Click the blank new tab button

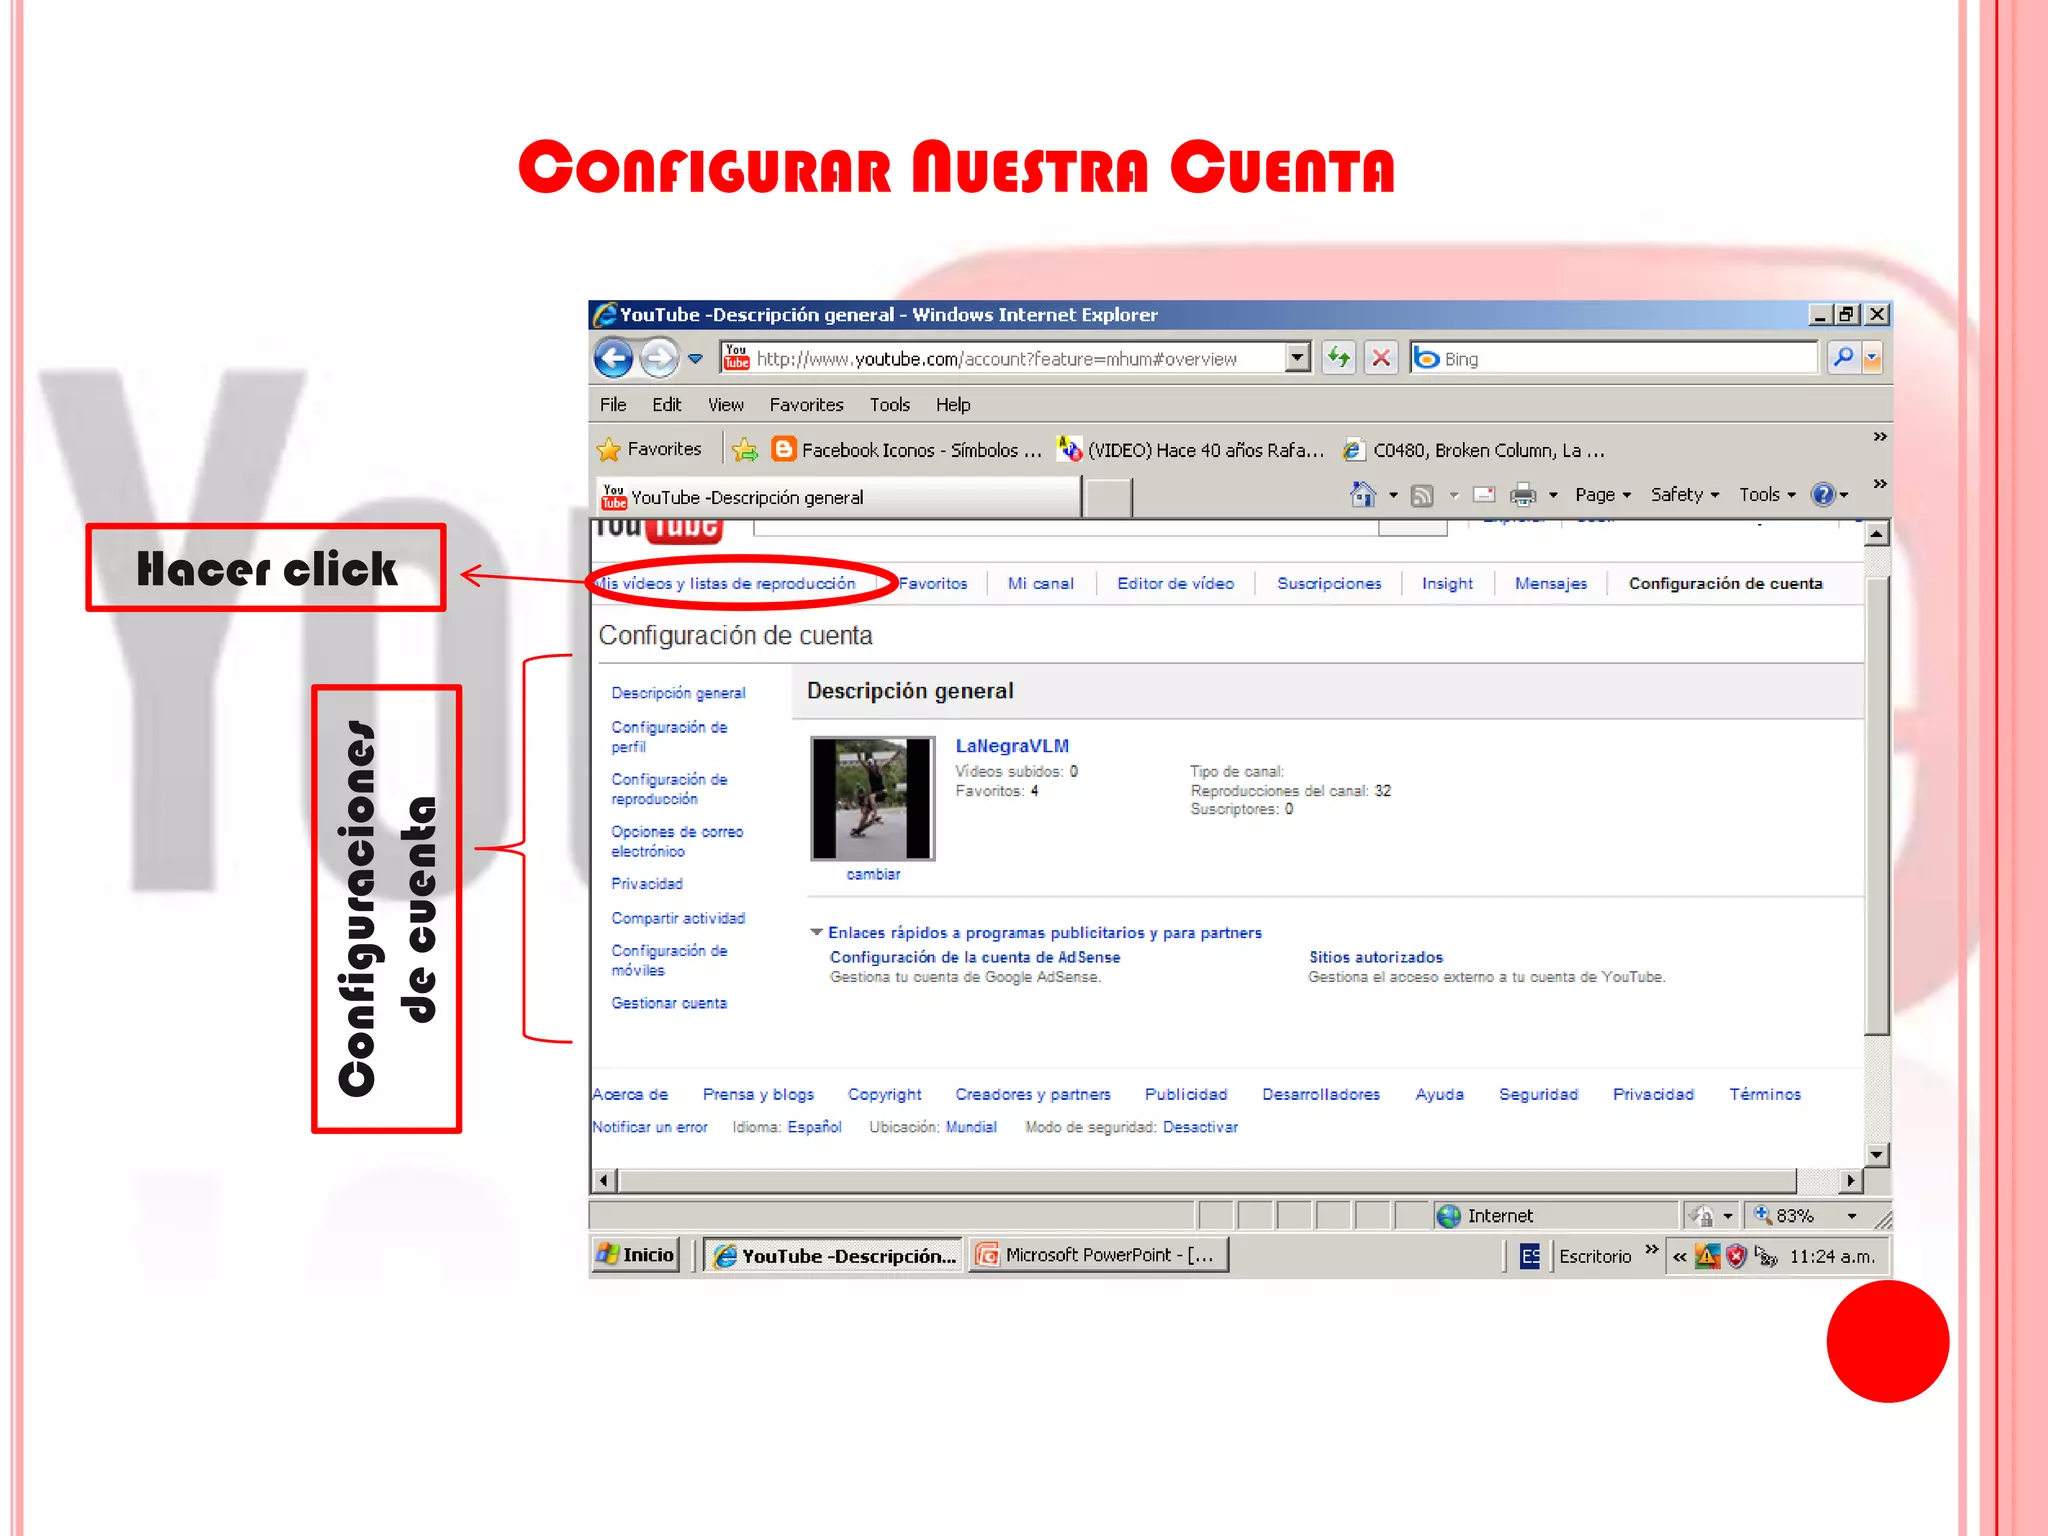click(x=1108, y=497)
